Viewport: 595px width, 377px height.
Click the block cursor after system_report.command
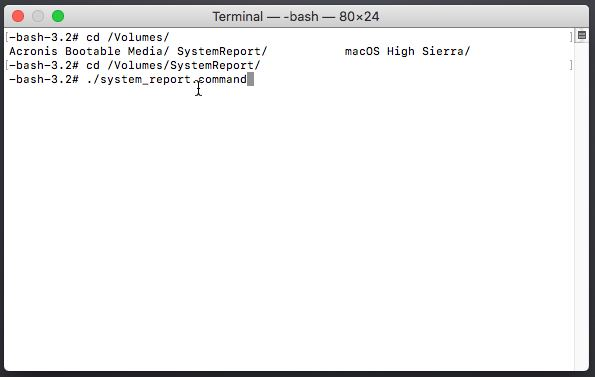coord(250,80)
